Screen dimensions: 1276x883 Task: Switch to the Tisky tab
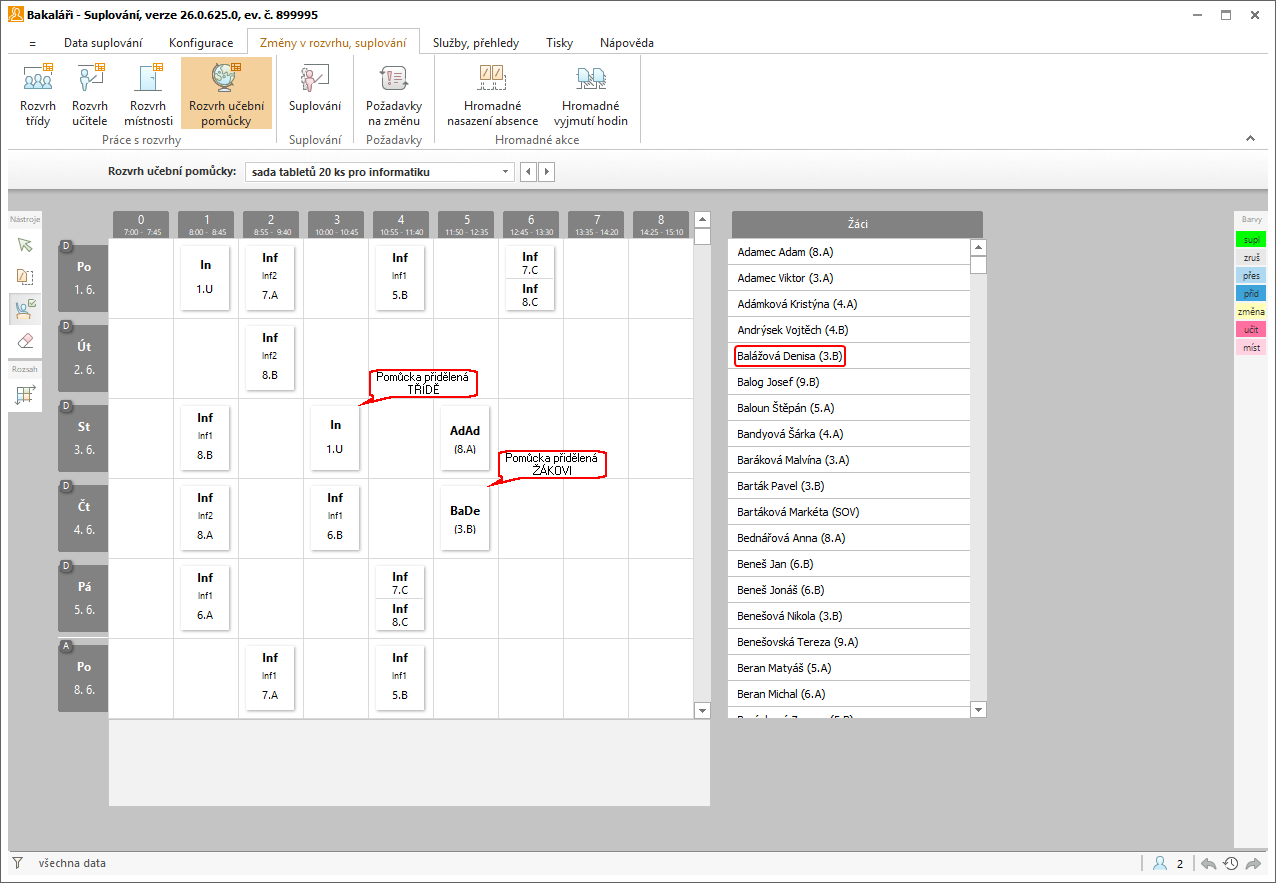560,43
